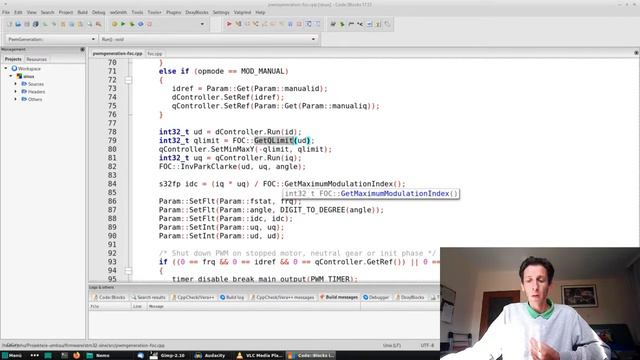Open the Code::Blocks log tab
Viewport: 640px width, 360px height.
(x=109, y=298)
